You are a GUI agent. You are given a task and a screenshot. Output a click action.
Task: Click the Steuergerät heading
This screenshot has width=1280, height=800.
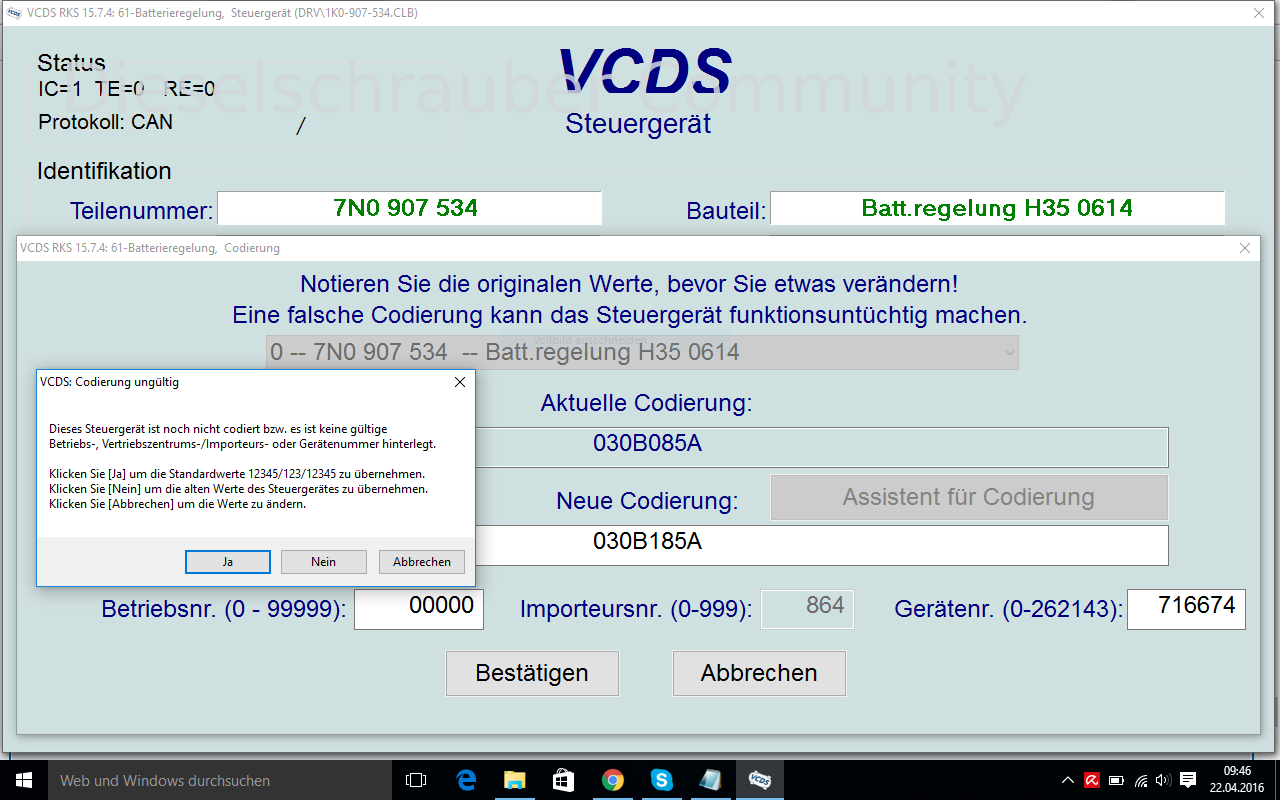638,124
